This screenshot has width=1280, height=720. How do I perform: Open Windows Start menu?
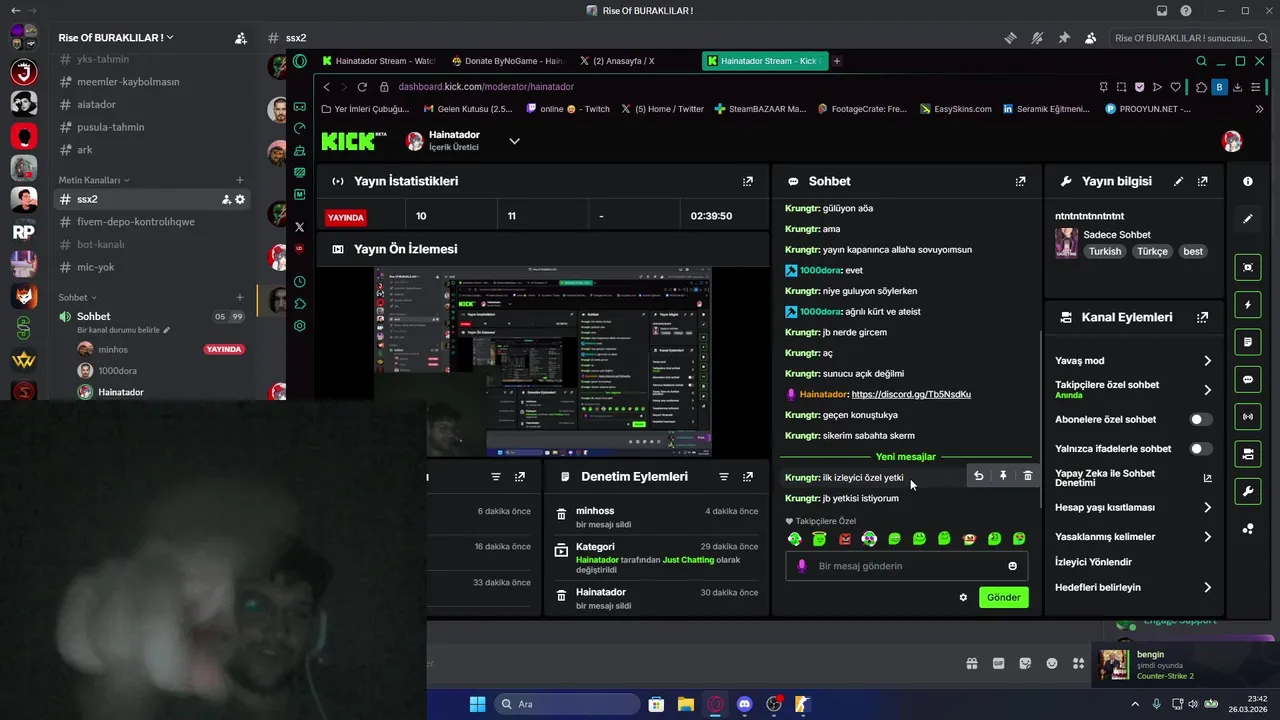point(477,704)
